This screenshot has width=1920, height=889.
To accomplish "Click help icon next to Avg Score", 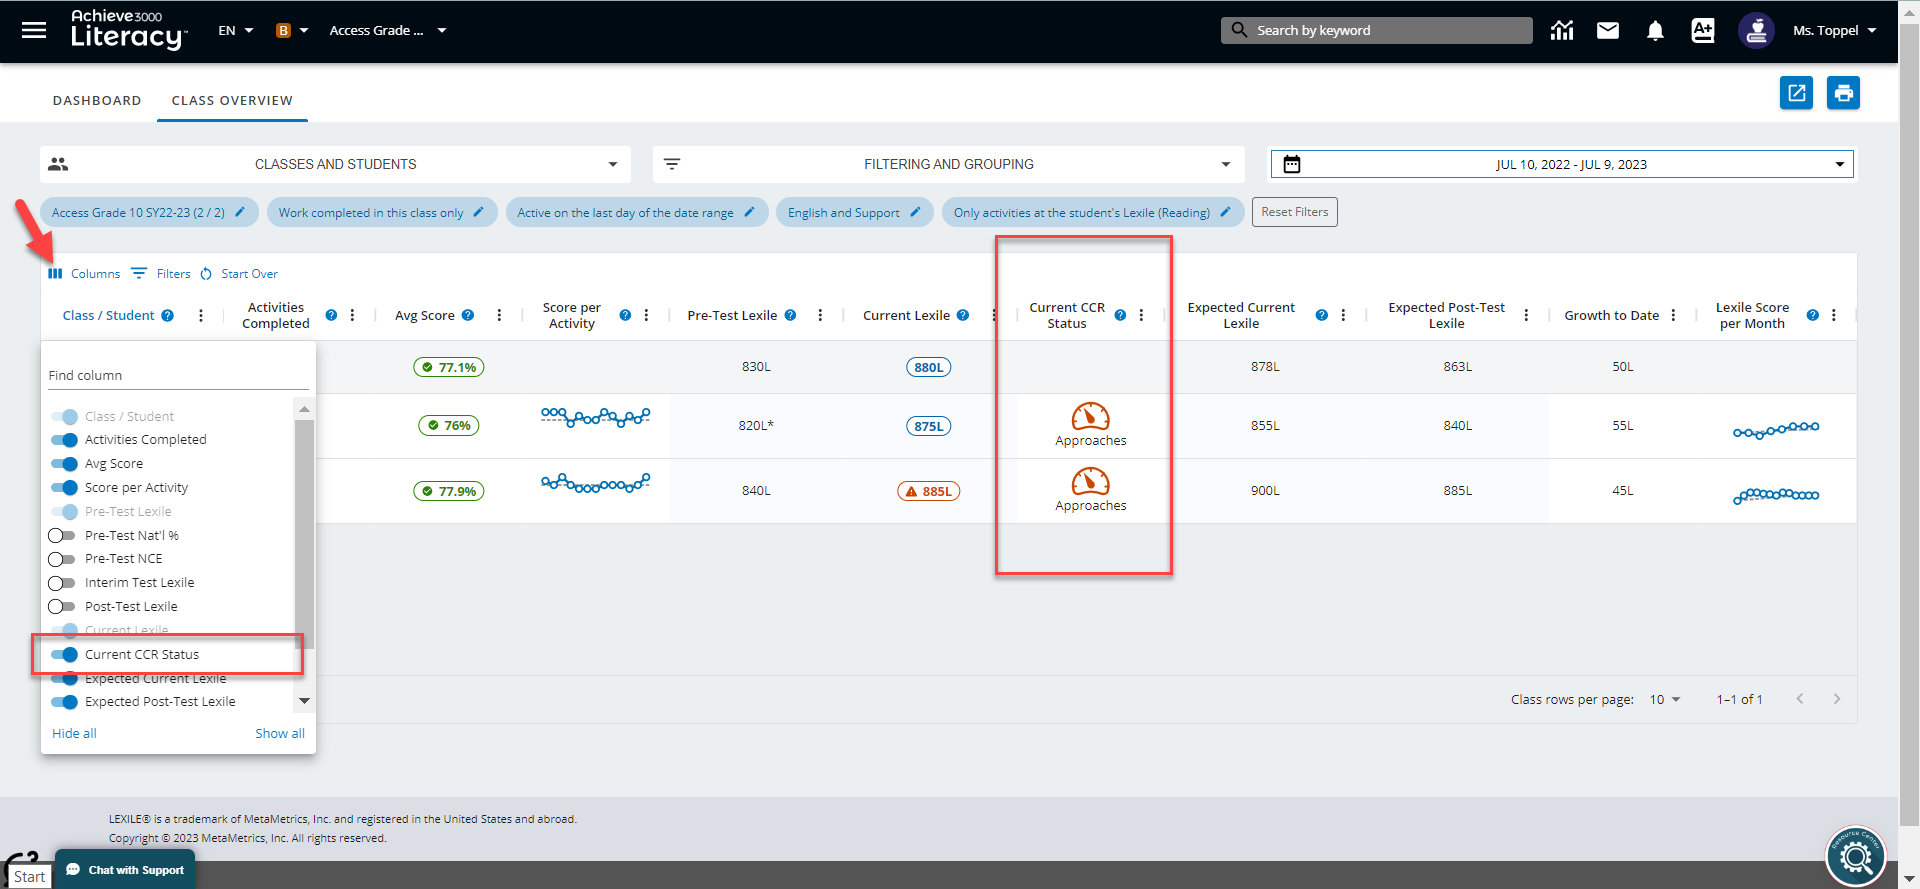I will click(x=468, y=315).
